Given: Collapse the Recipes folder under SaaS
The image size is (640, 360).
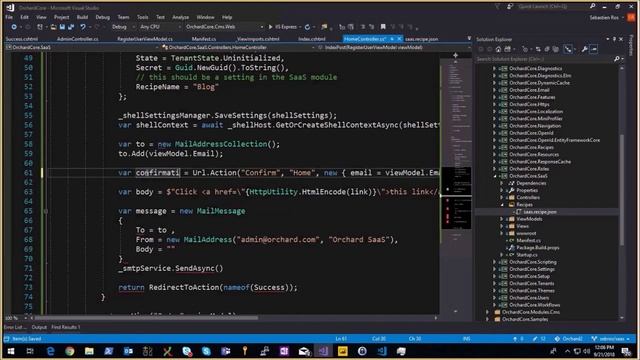Looking at the screenshot, I should (502, 204).
